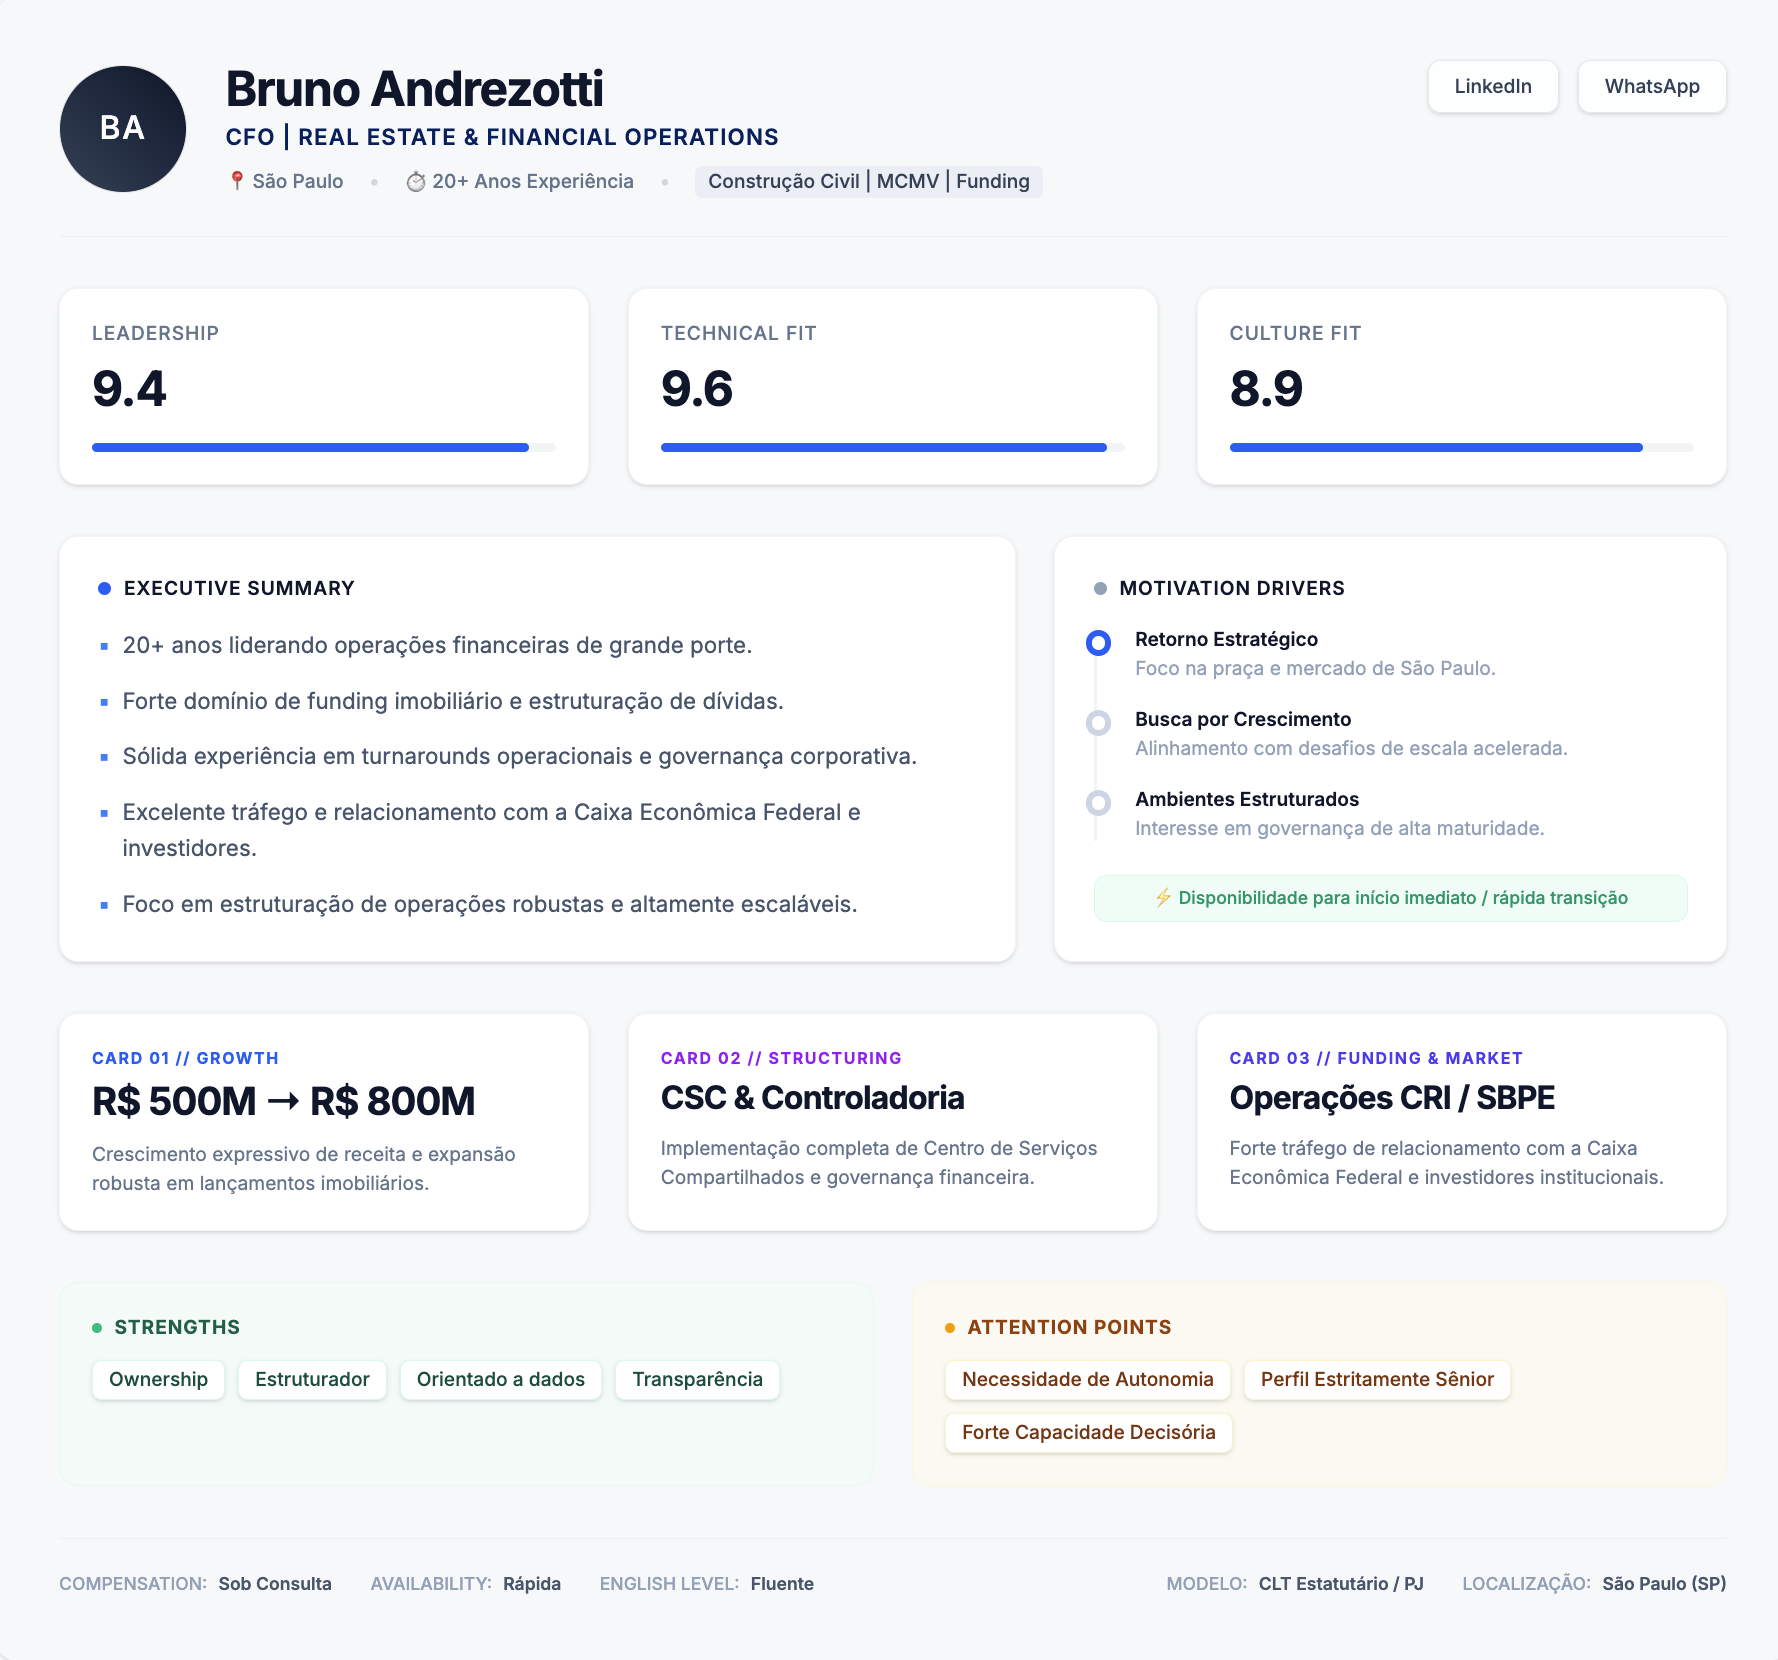Image resolution: width=1778 pixels, height=1660 pixels.
Task: Click the R$ 500M → R$ 800M headline
Action: pyautogui.click(x=284, y=1102)
